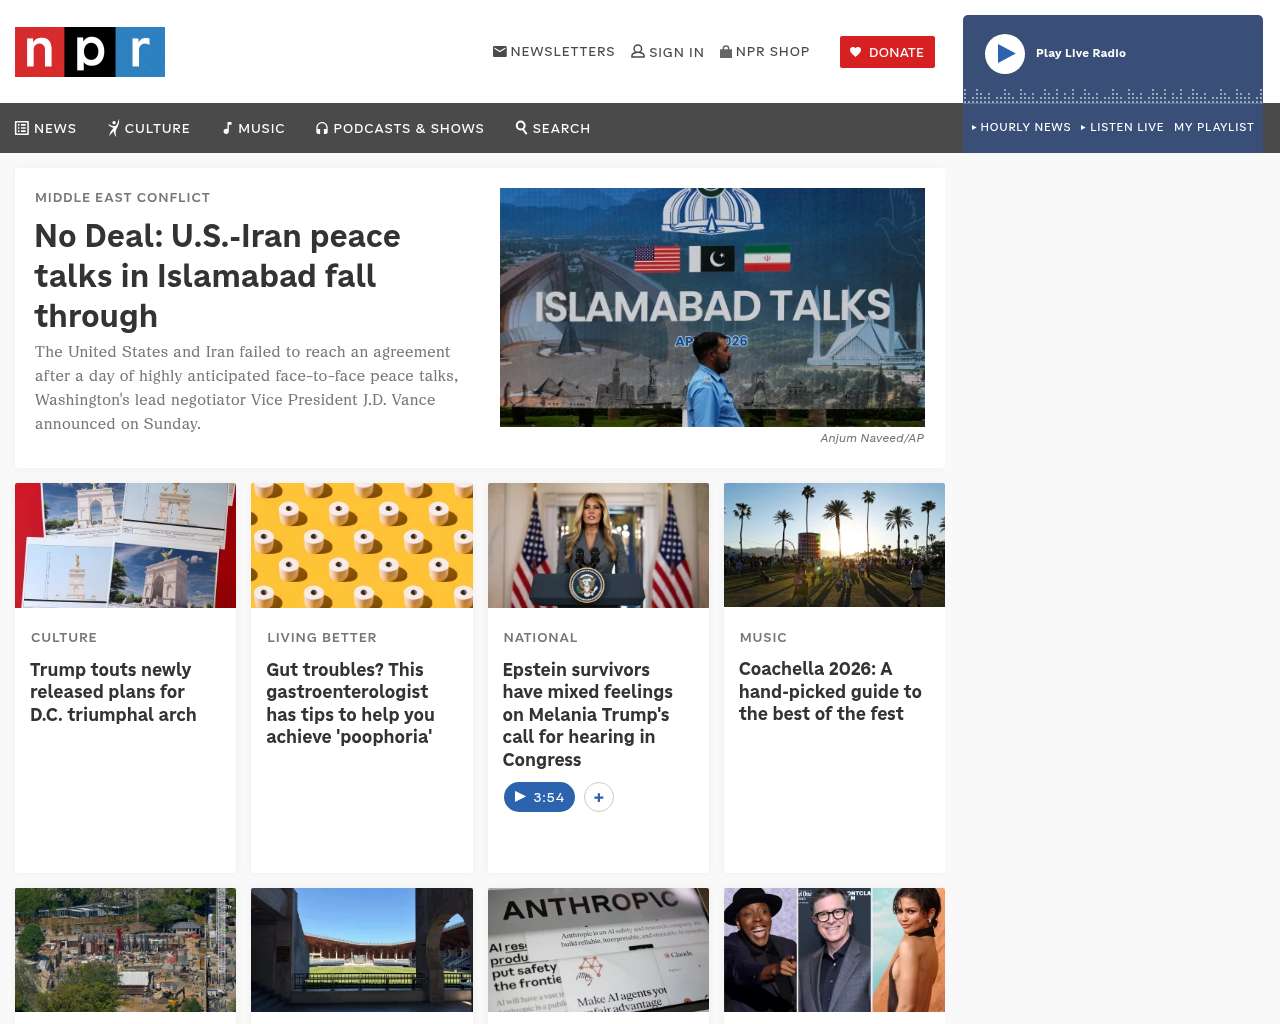
Task: Open the Culture section menu
Action: [149, 128]
